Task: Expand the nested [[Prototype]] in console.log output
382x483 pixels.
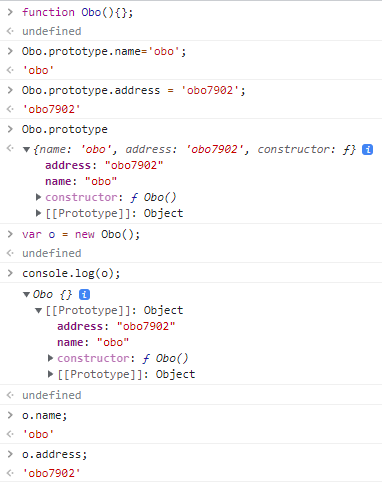Action: pos(51,374)
